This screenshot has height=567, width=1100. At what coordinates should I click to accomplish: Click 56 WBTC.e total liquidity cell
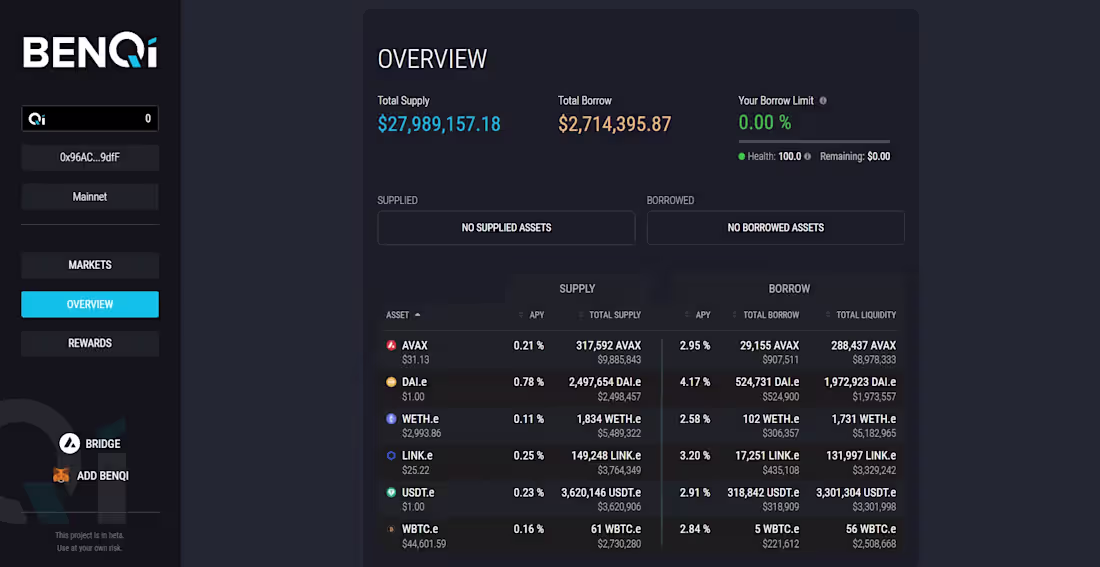870,529
